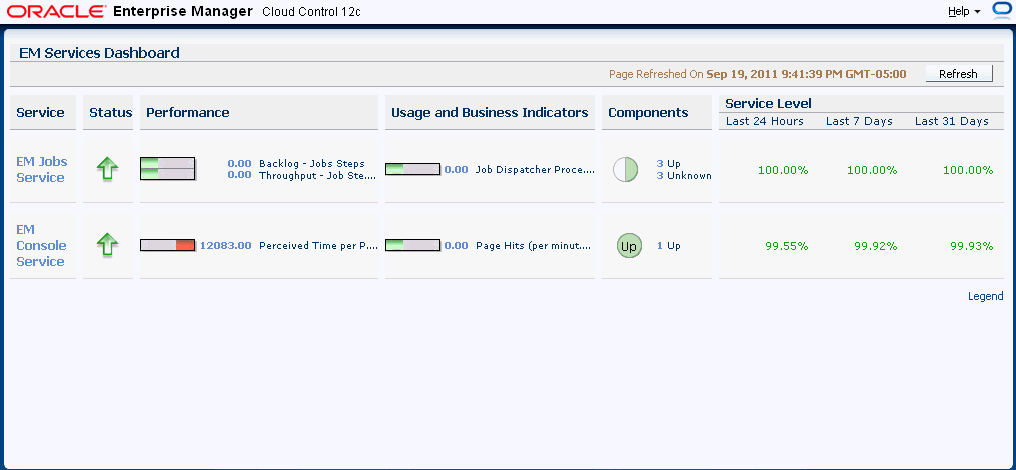Click the Status column header
The width and height of the screenshot is (1016, 470).
(x=110, y=112)
